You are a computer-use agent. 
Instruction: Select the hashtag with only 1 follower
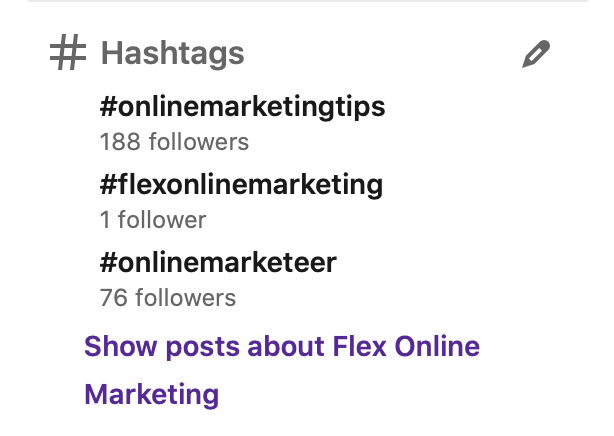click(241, 185)
